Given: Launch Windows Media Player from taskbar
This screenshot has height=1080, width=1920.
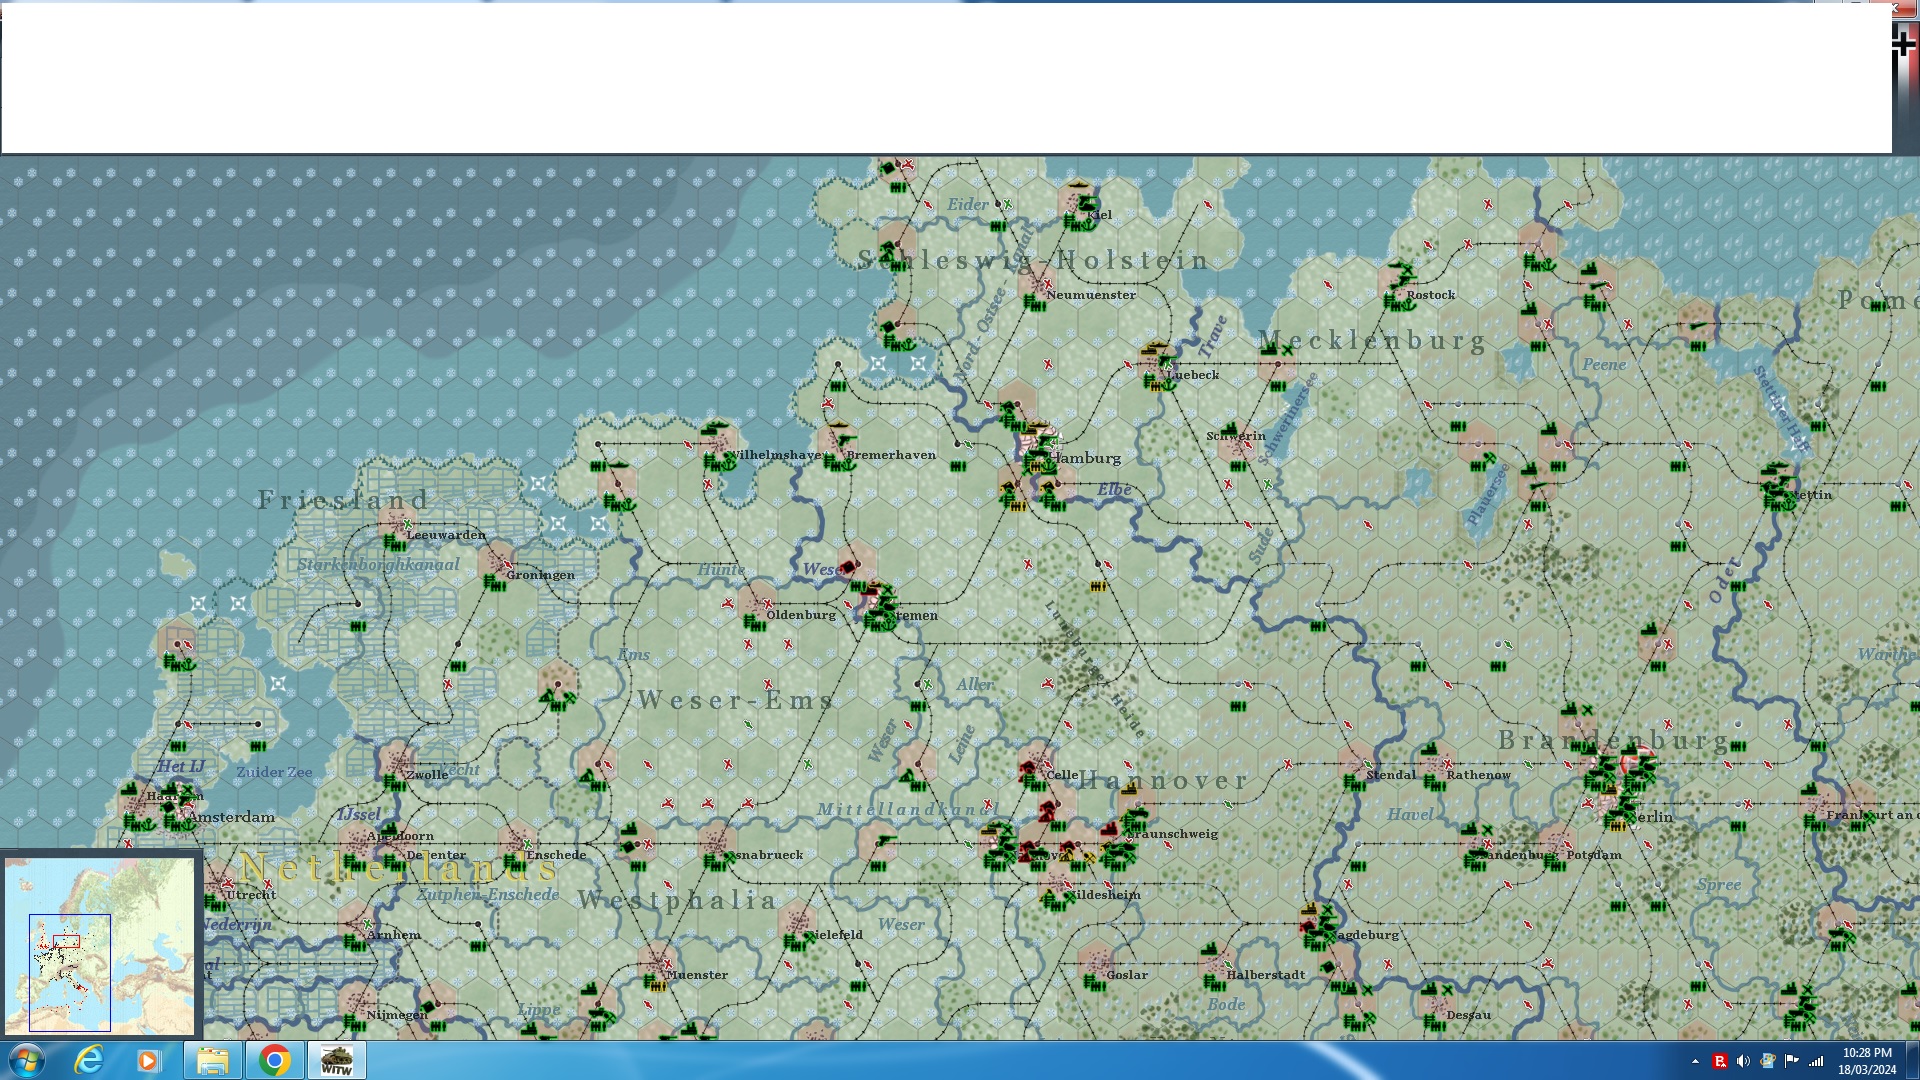Looking at the screenshot, I should 148,1060.
